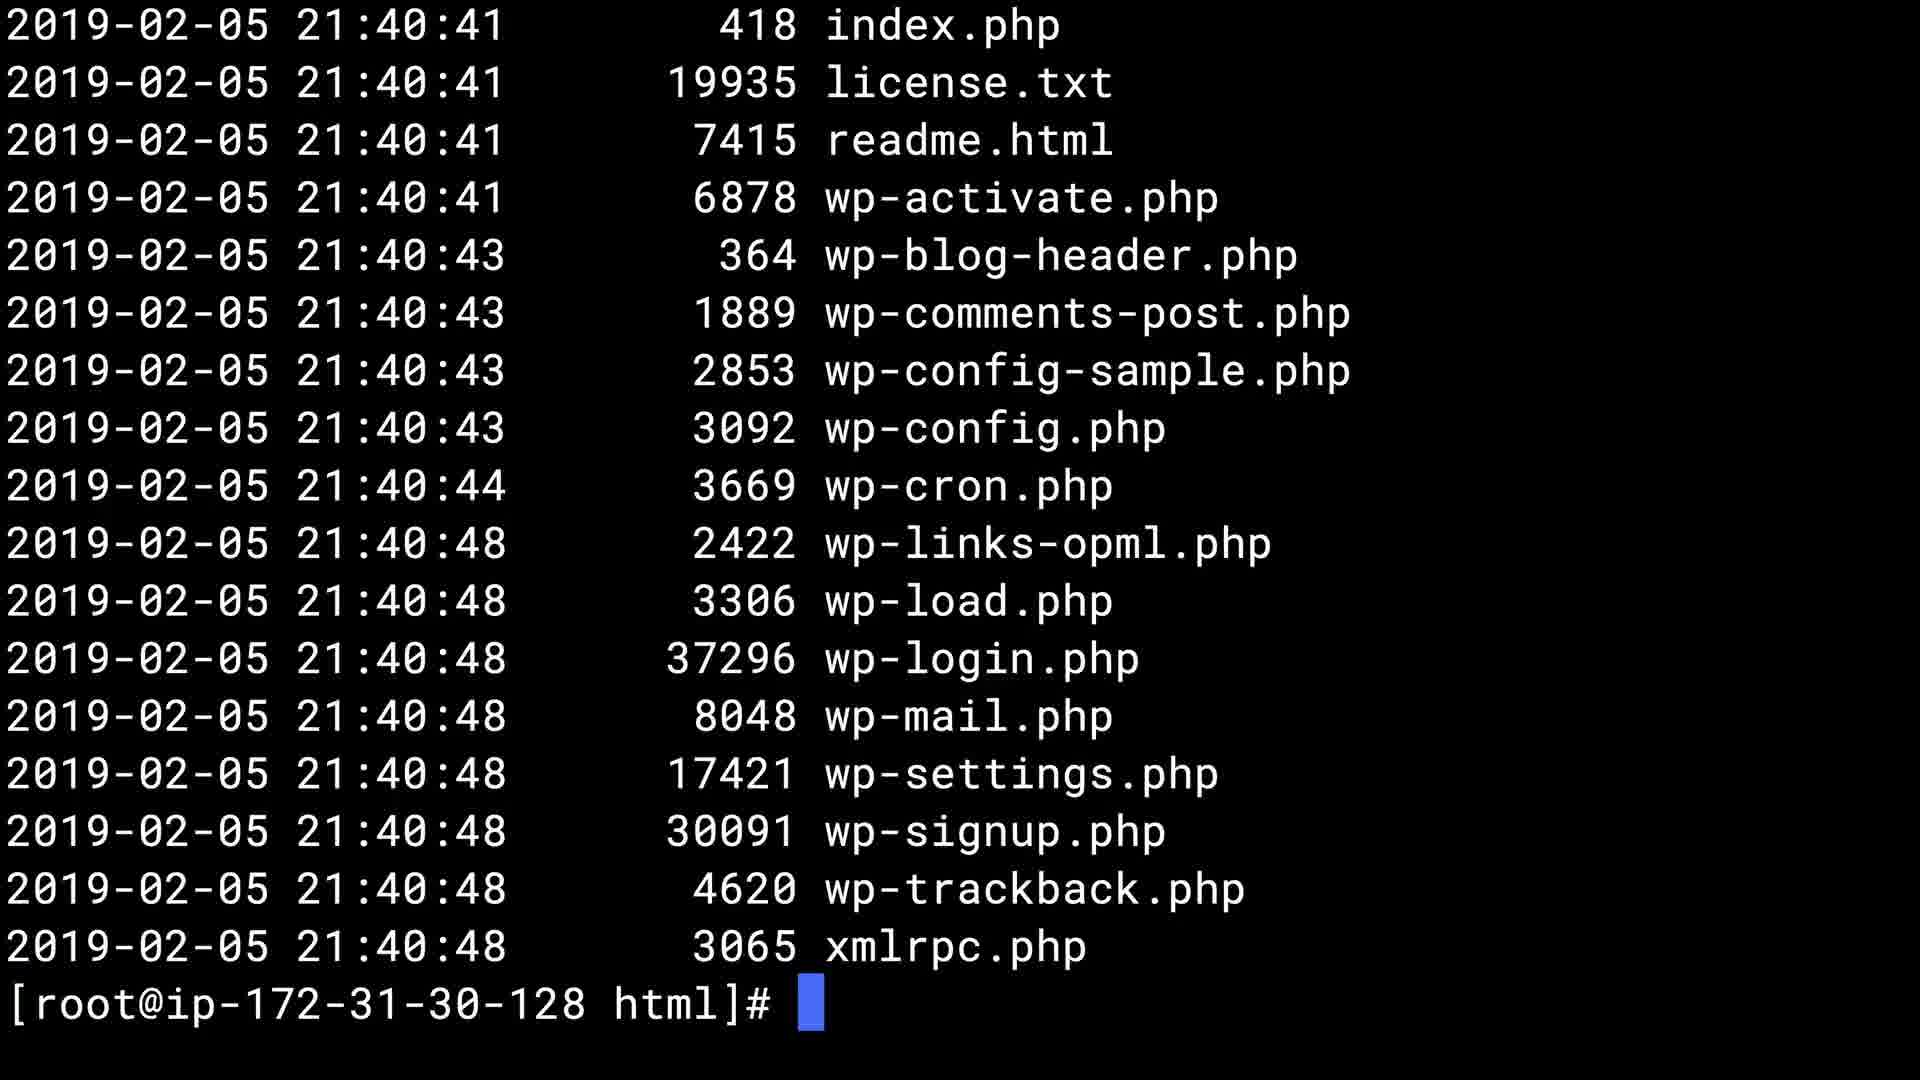Viewport: 1920px width, 1080px height.
Task: Click on the wp-config.php filename
Action: coord(995,429)
